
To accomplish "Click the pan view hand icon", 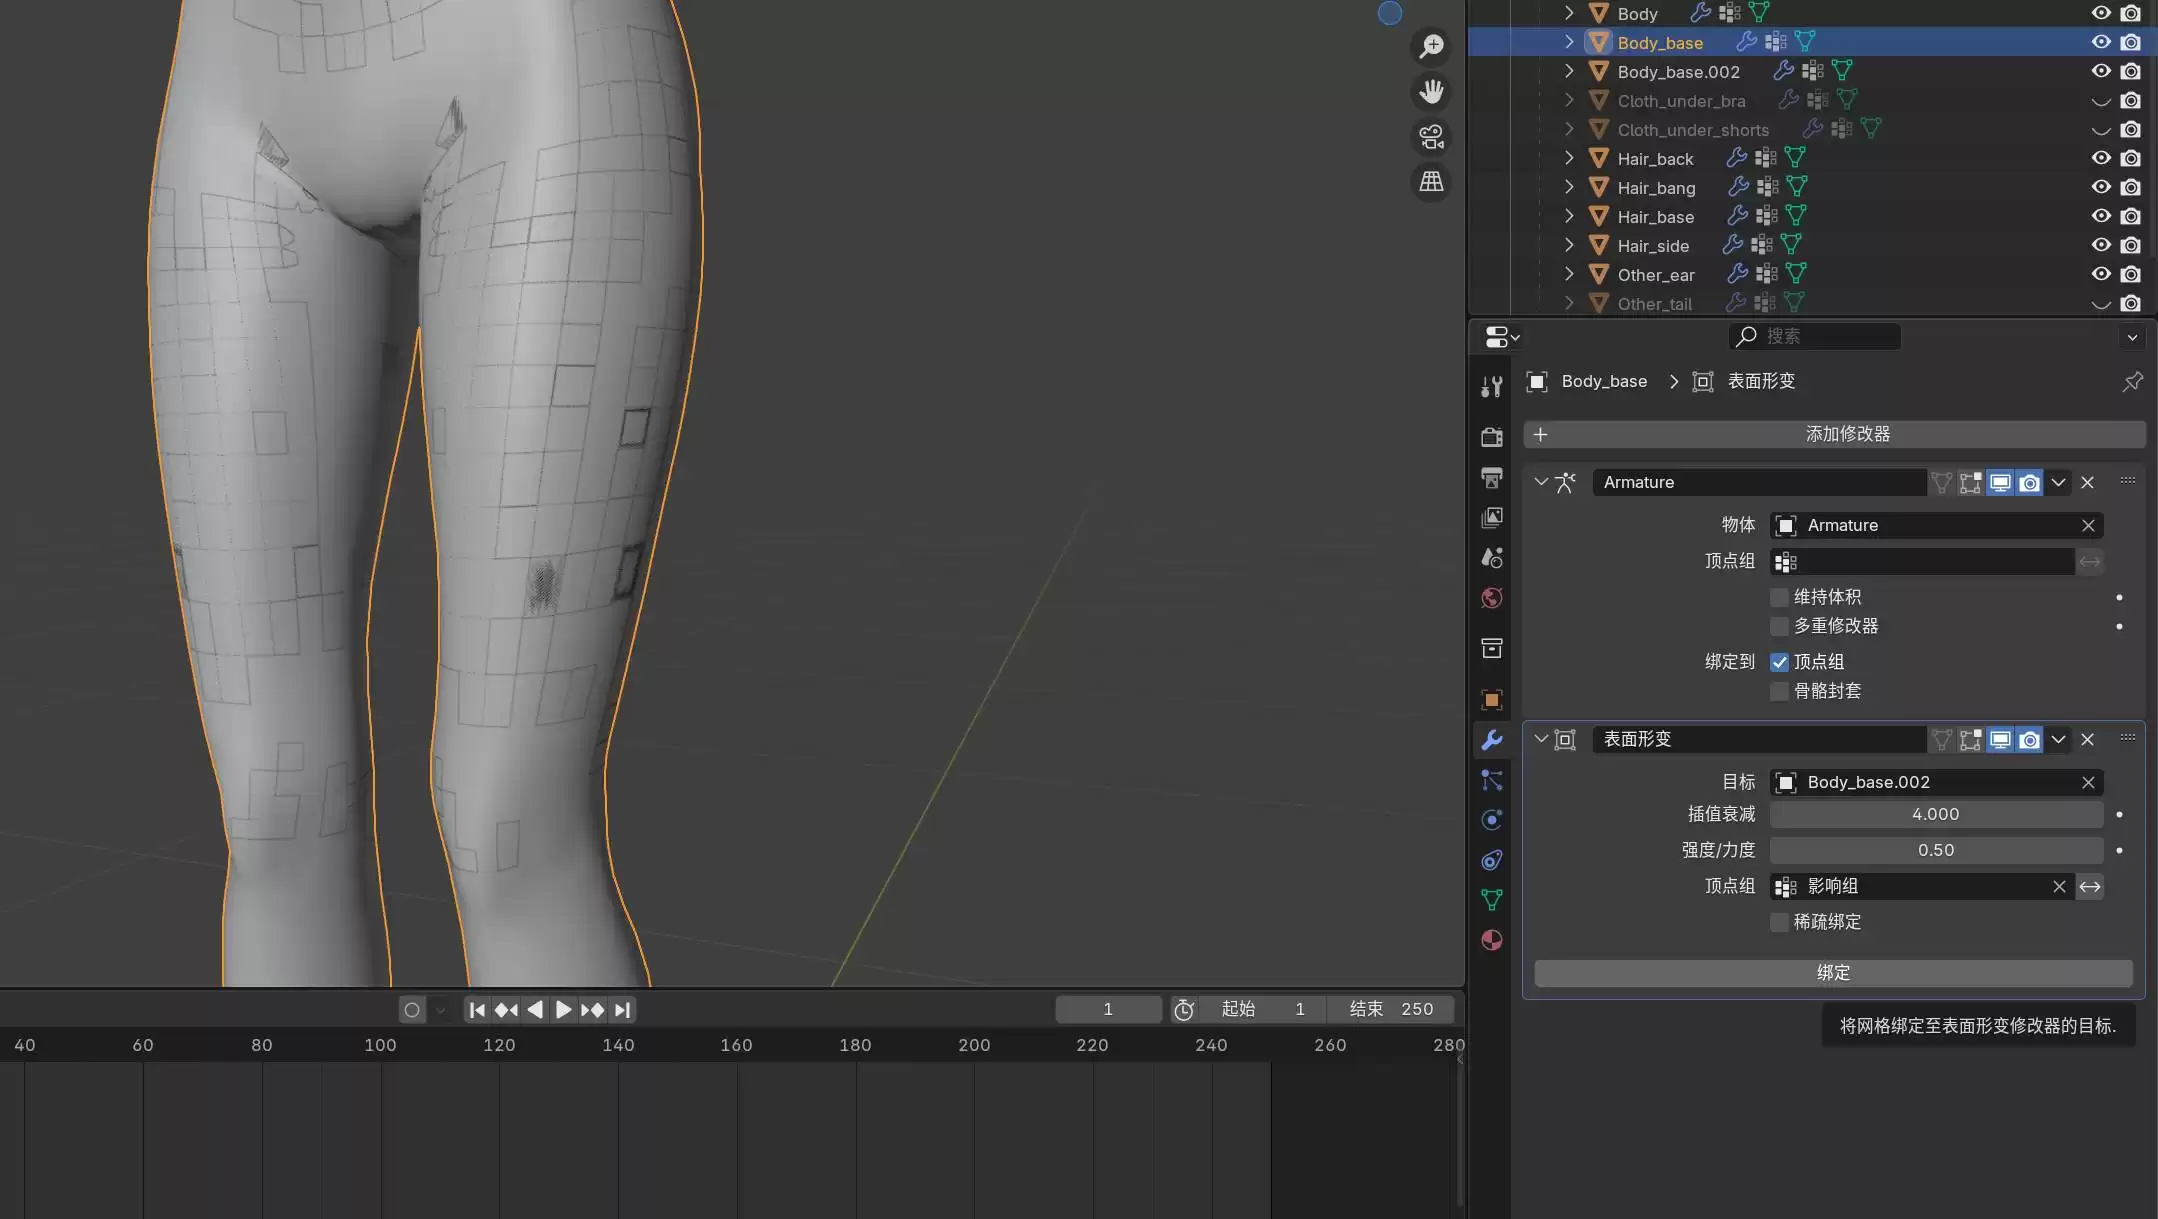I will coord(1432,92).
